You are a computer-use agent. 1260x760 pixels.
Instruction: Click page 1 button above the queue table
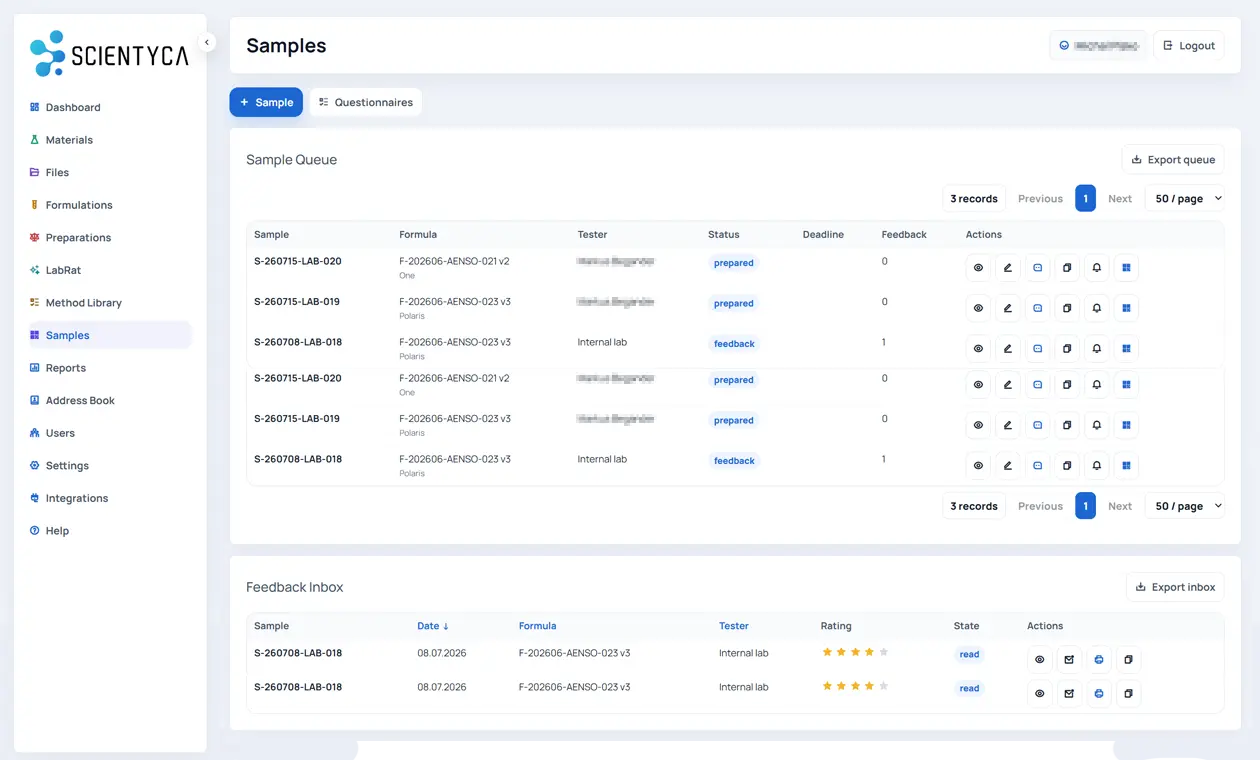tap(1085, 198)
